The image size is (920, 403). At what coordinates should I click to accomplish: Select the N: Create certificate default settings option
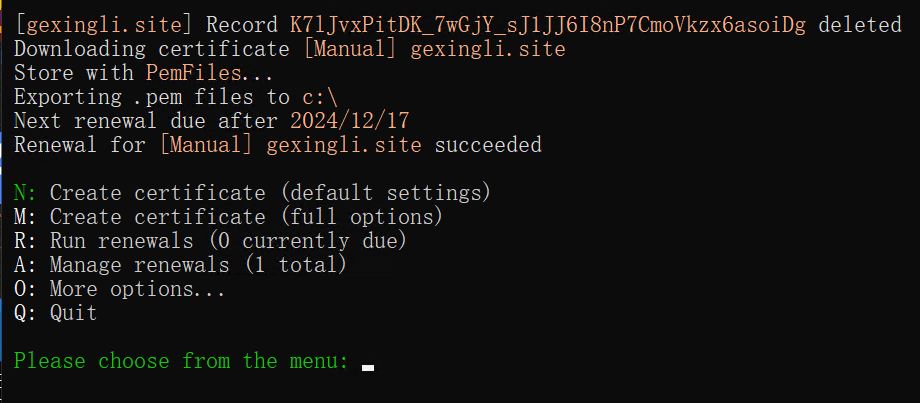point(252,193)
